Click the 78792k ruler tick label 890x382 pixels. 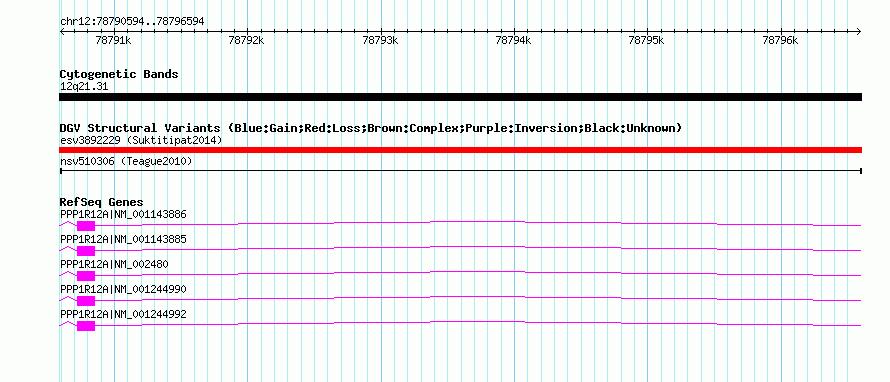(247, 40)
